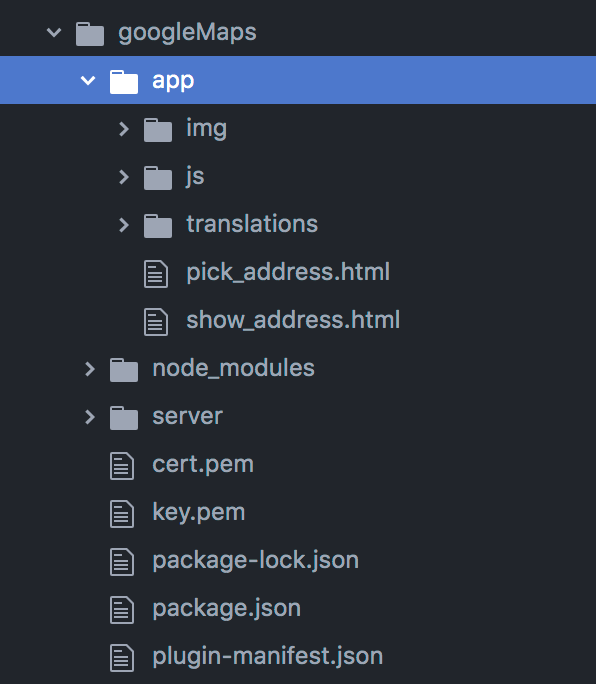Click the key.pem file icon
Screen dimensions: 596x684
coord(122,514)
